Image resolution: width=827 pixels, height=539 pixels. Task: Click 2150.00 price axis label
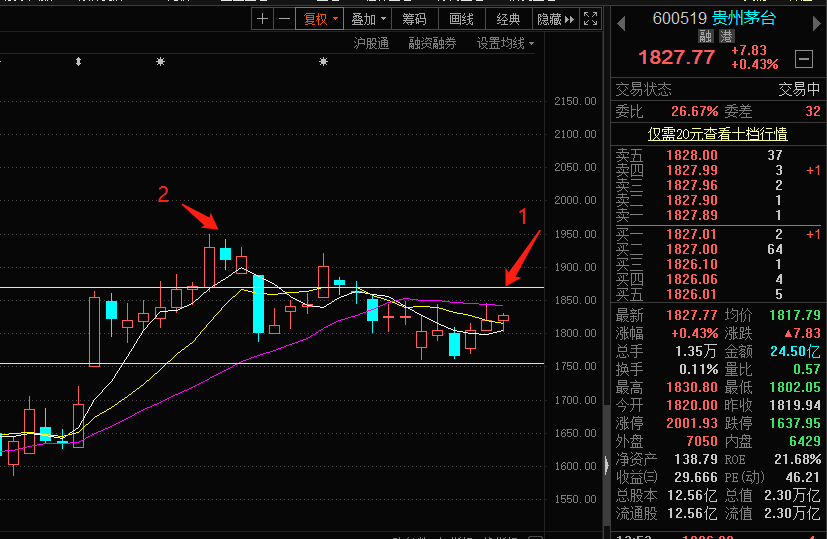(x=575, y=101)
